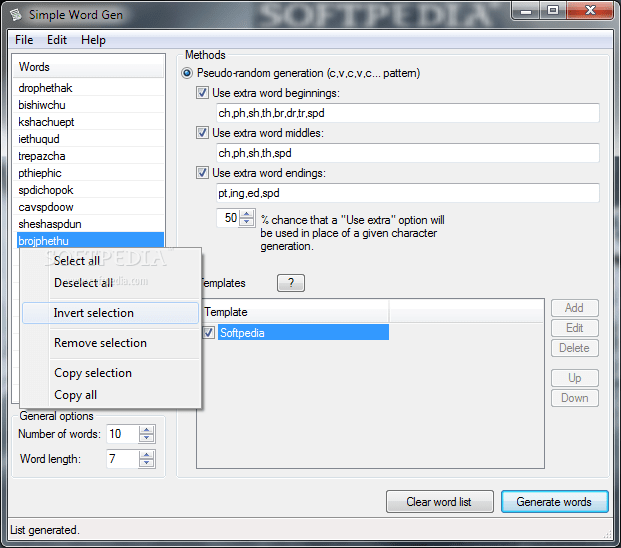Viewport: 621px width, 548px height.
Task: Click the extra word beginnings text field
Action: point(408,113)
